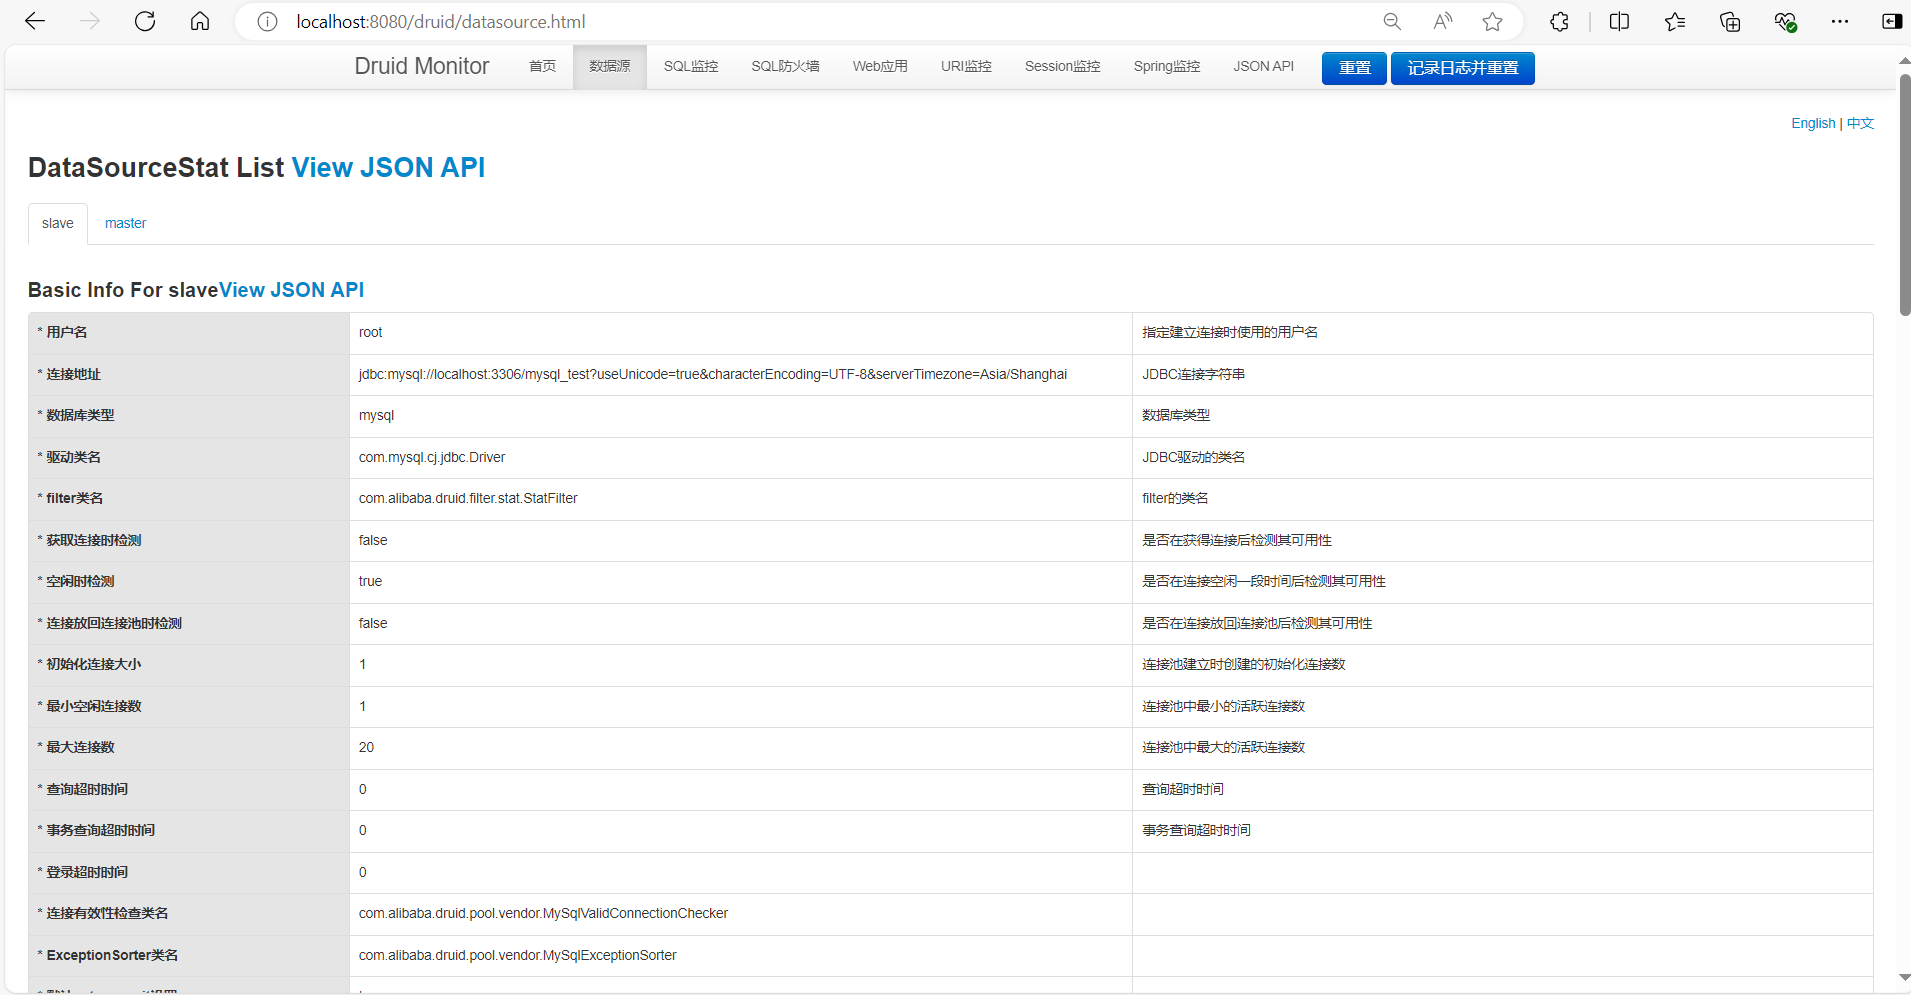Open the SQL监控 nav item
This screenshot has height=995, width=1911.
pos(691,66)
